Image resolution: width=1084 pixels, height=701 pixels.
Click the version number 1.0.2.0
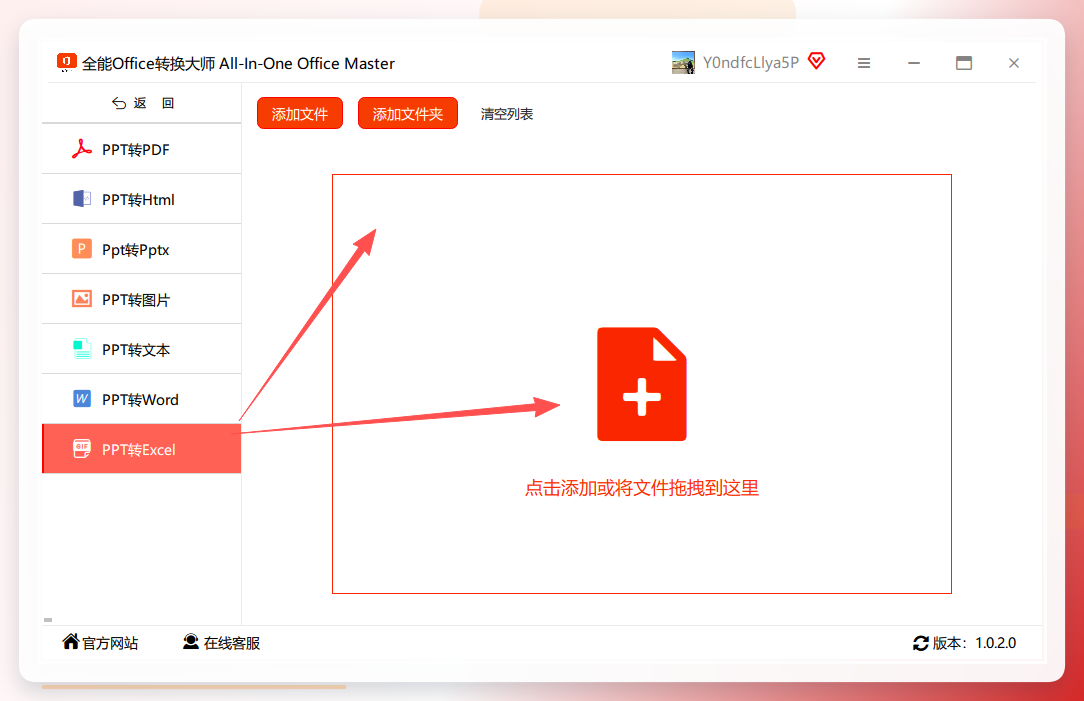pos(996,643)
